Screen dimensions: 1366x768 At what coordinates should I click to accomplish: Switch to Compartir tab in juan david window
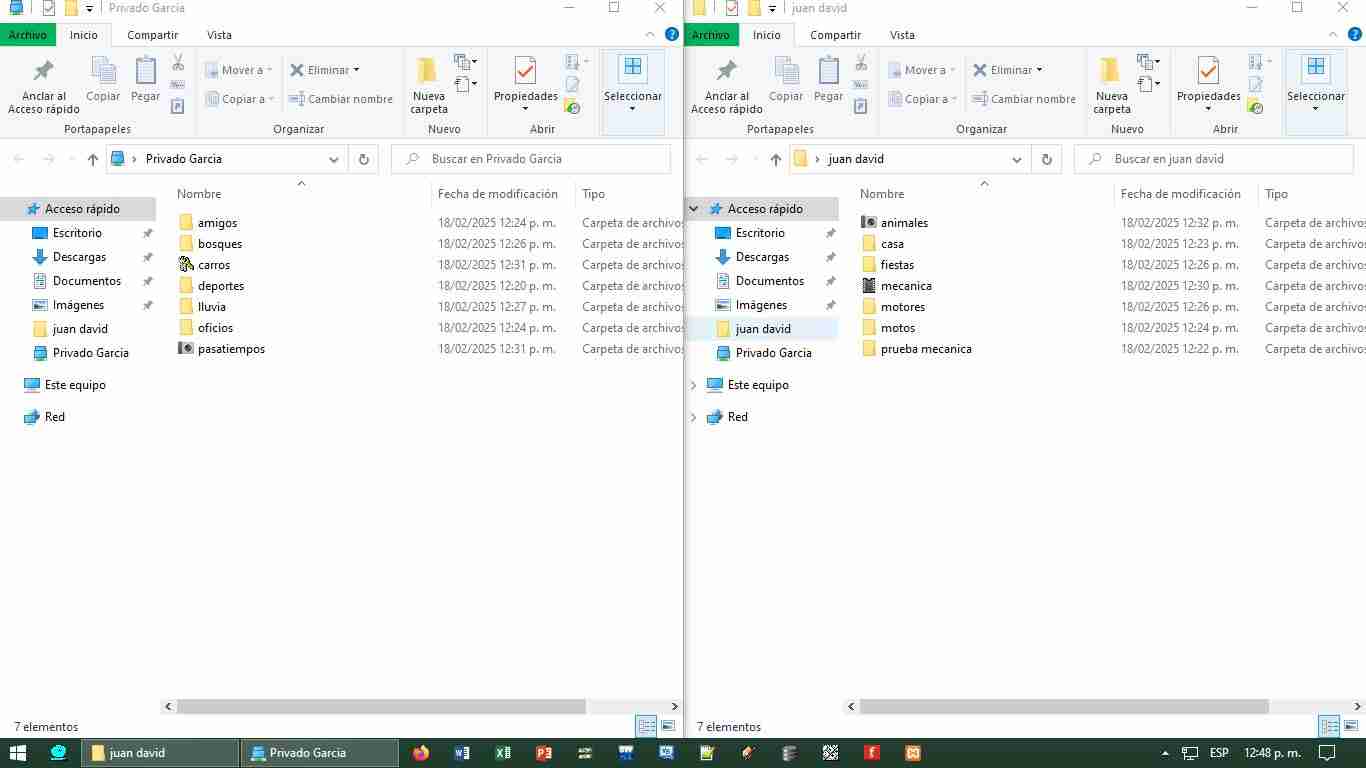pos(835,35)
